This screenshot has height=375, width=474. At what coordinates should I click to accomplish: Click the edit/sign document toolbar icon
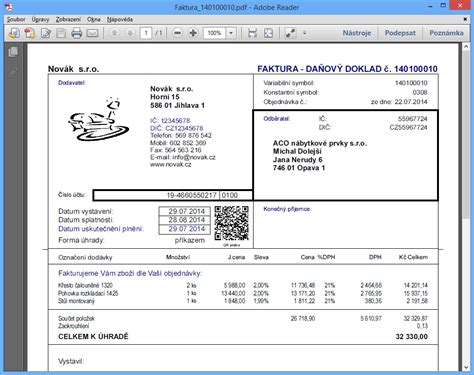46,33
